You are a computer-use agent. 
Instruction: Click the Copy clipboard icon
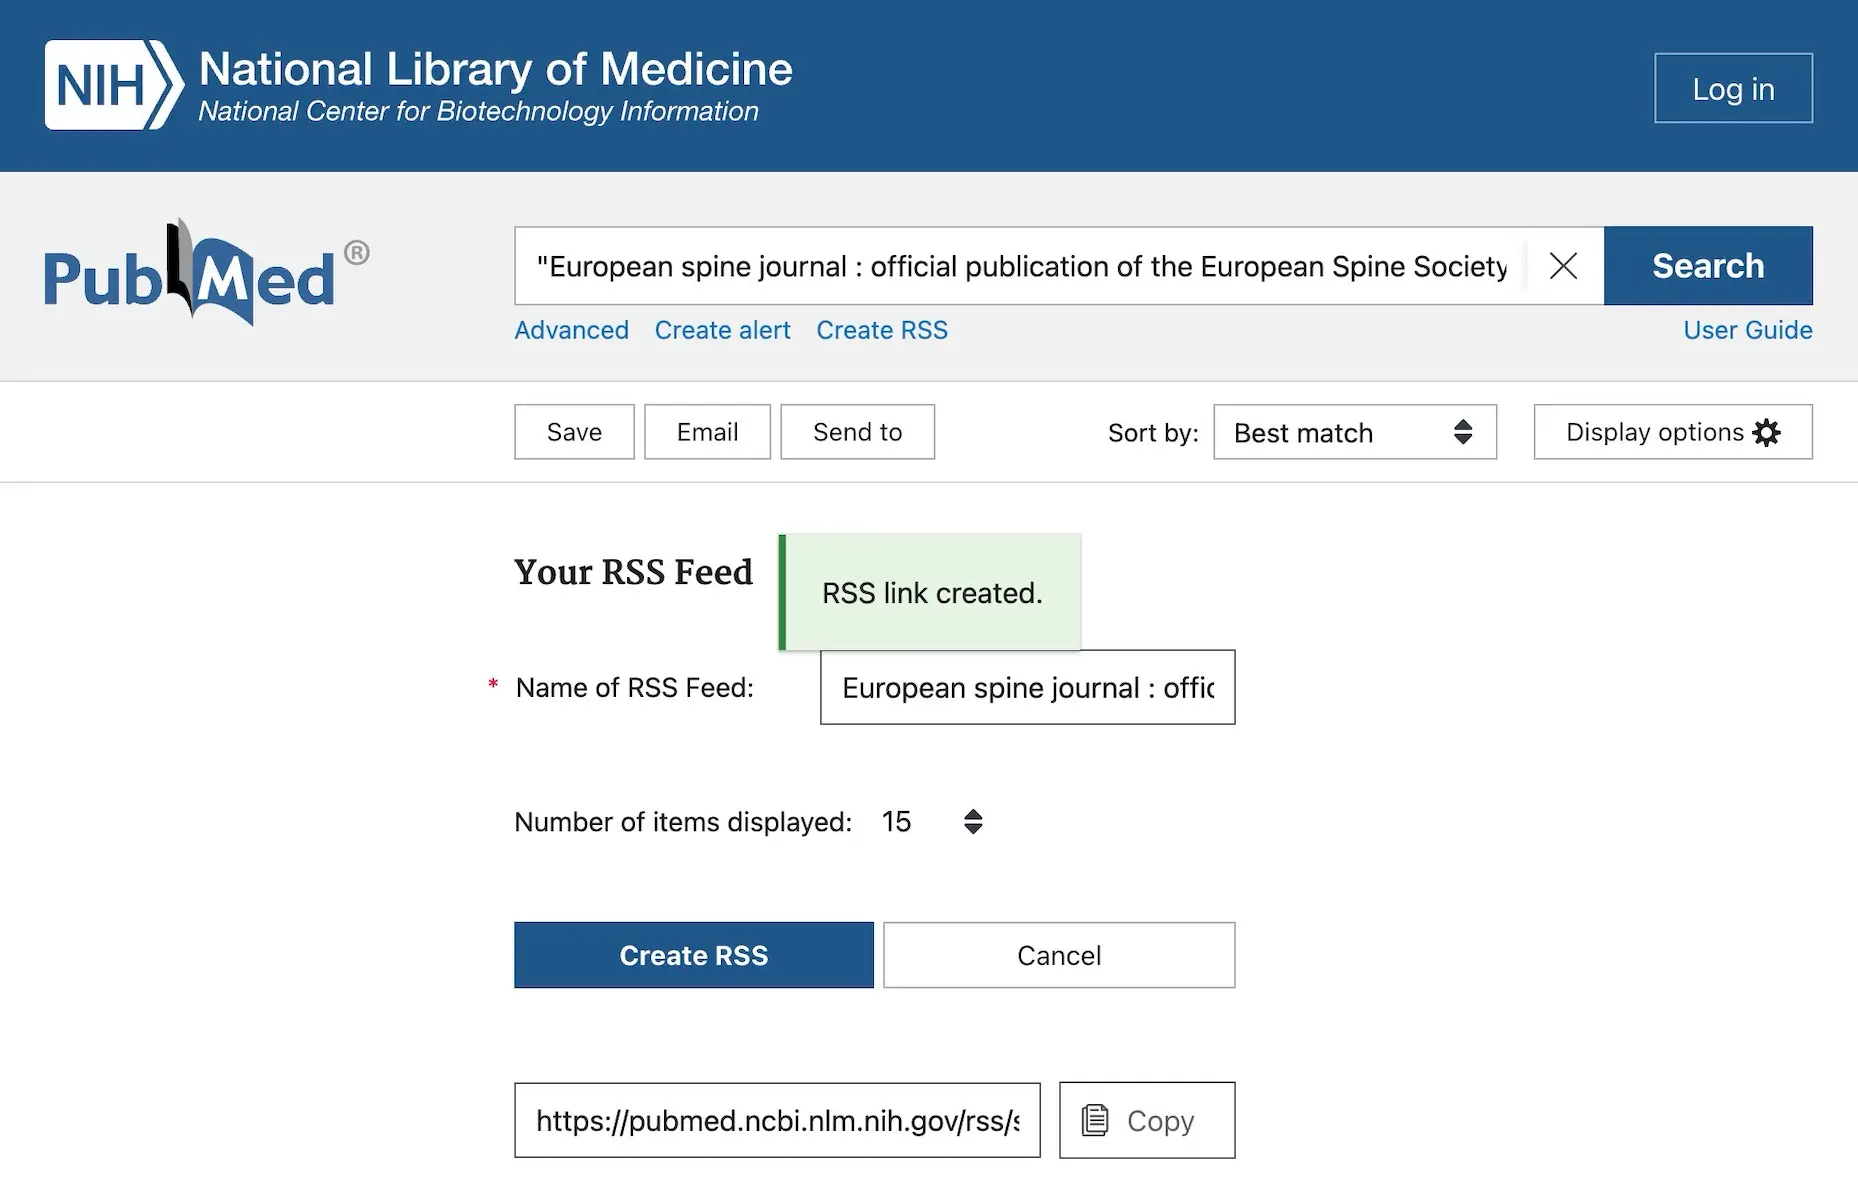click(x=1095, y=1121)
